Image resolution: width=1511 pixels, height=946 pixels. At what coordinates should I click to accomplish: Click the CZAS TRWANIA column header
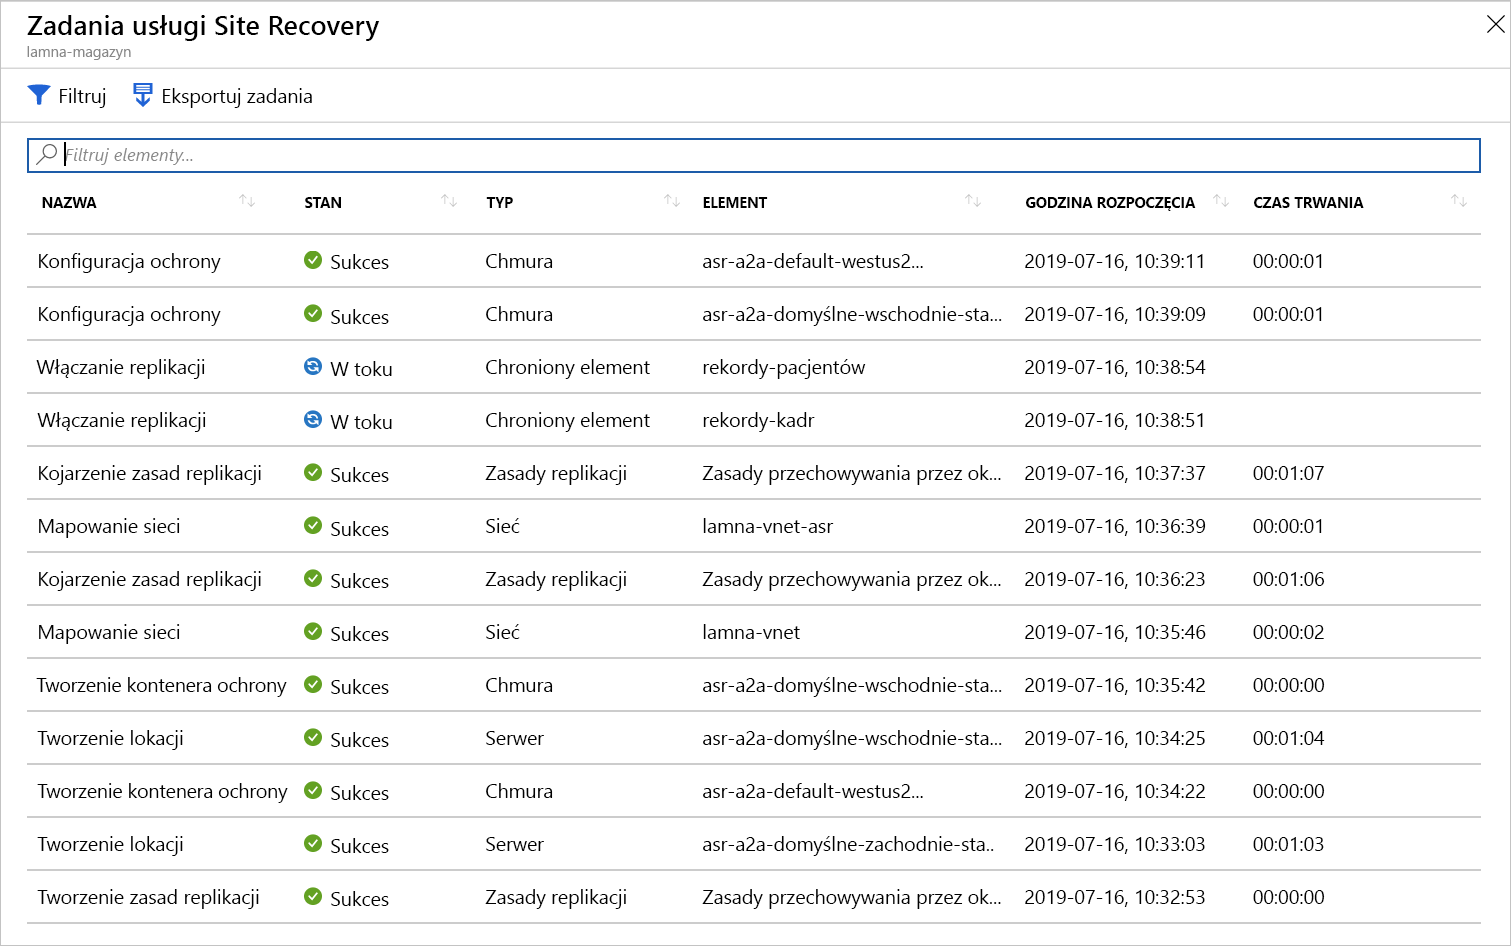pos(1308,202)
